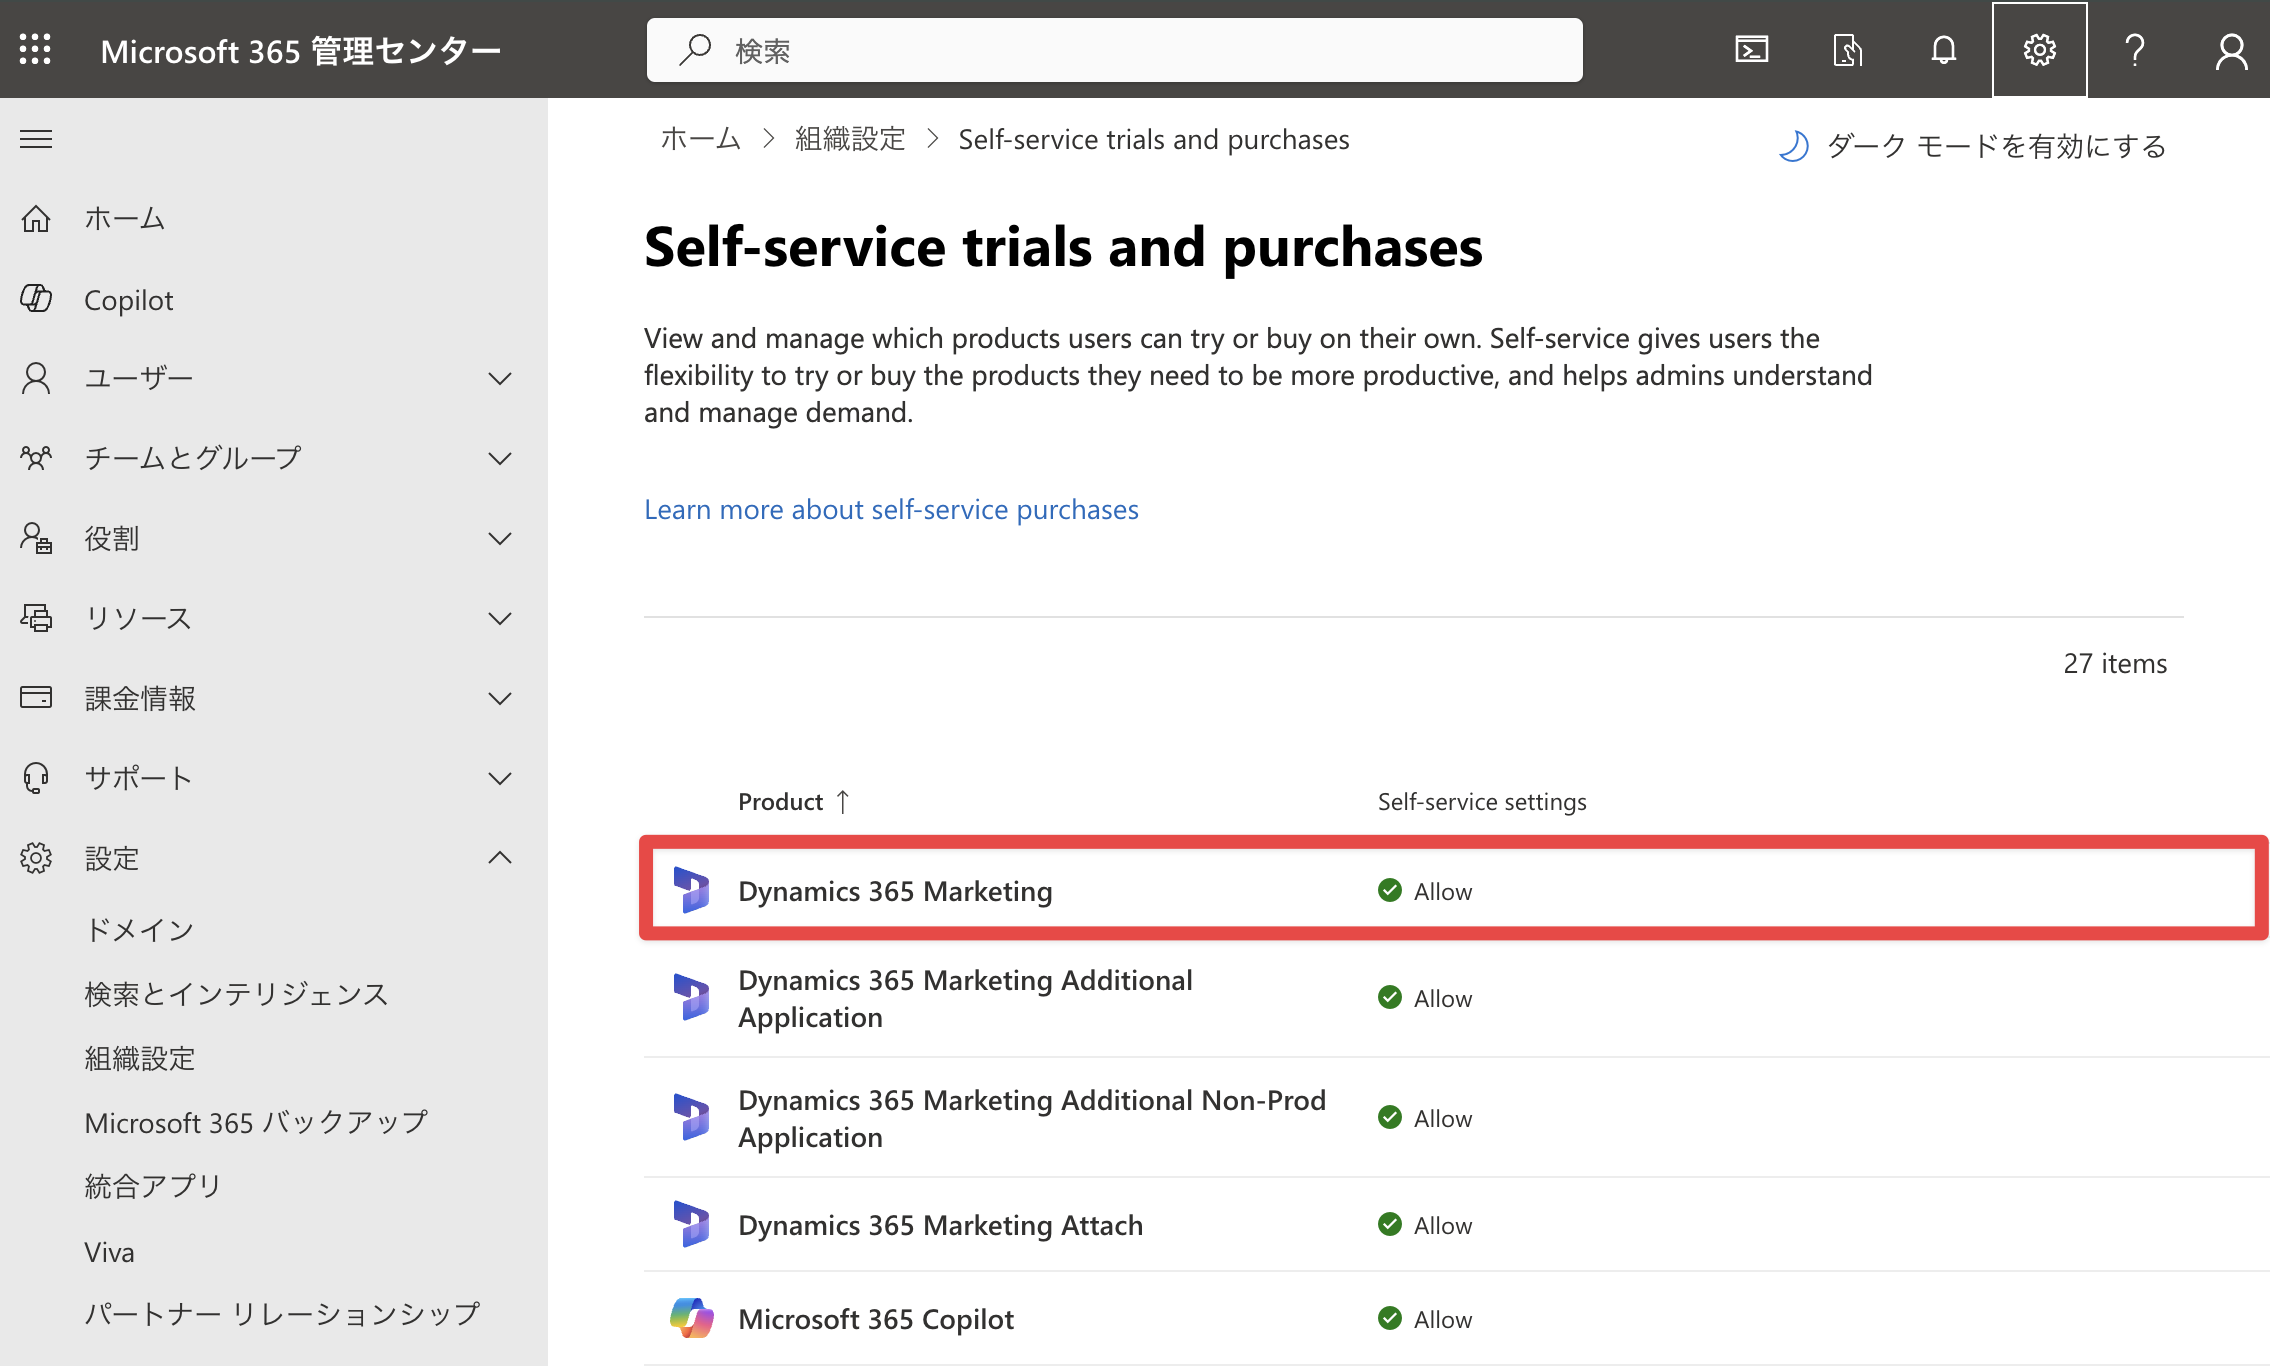Click the home icon in sidebar

tap(36, 218)
